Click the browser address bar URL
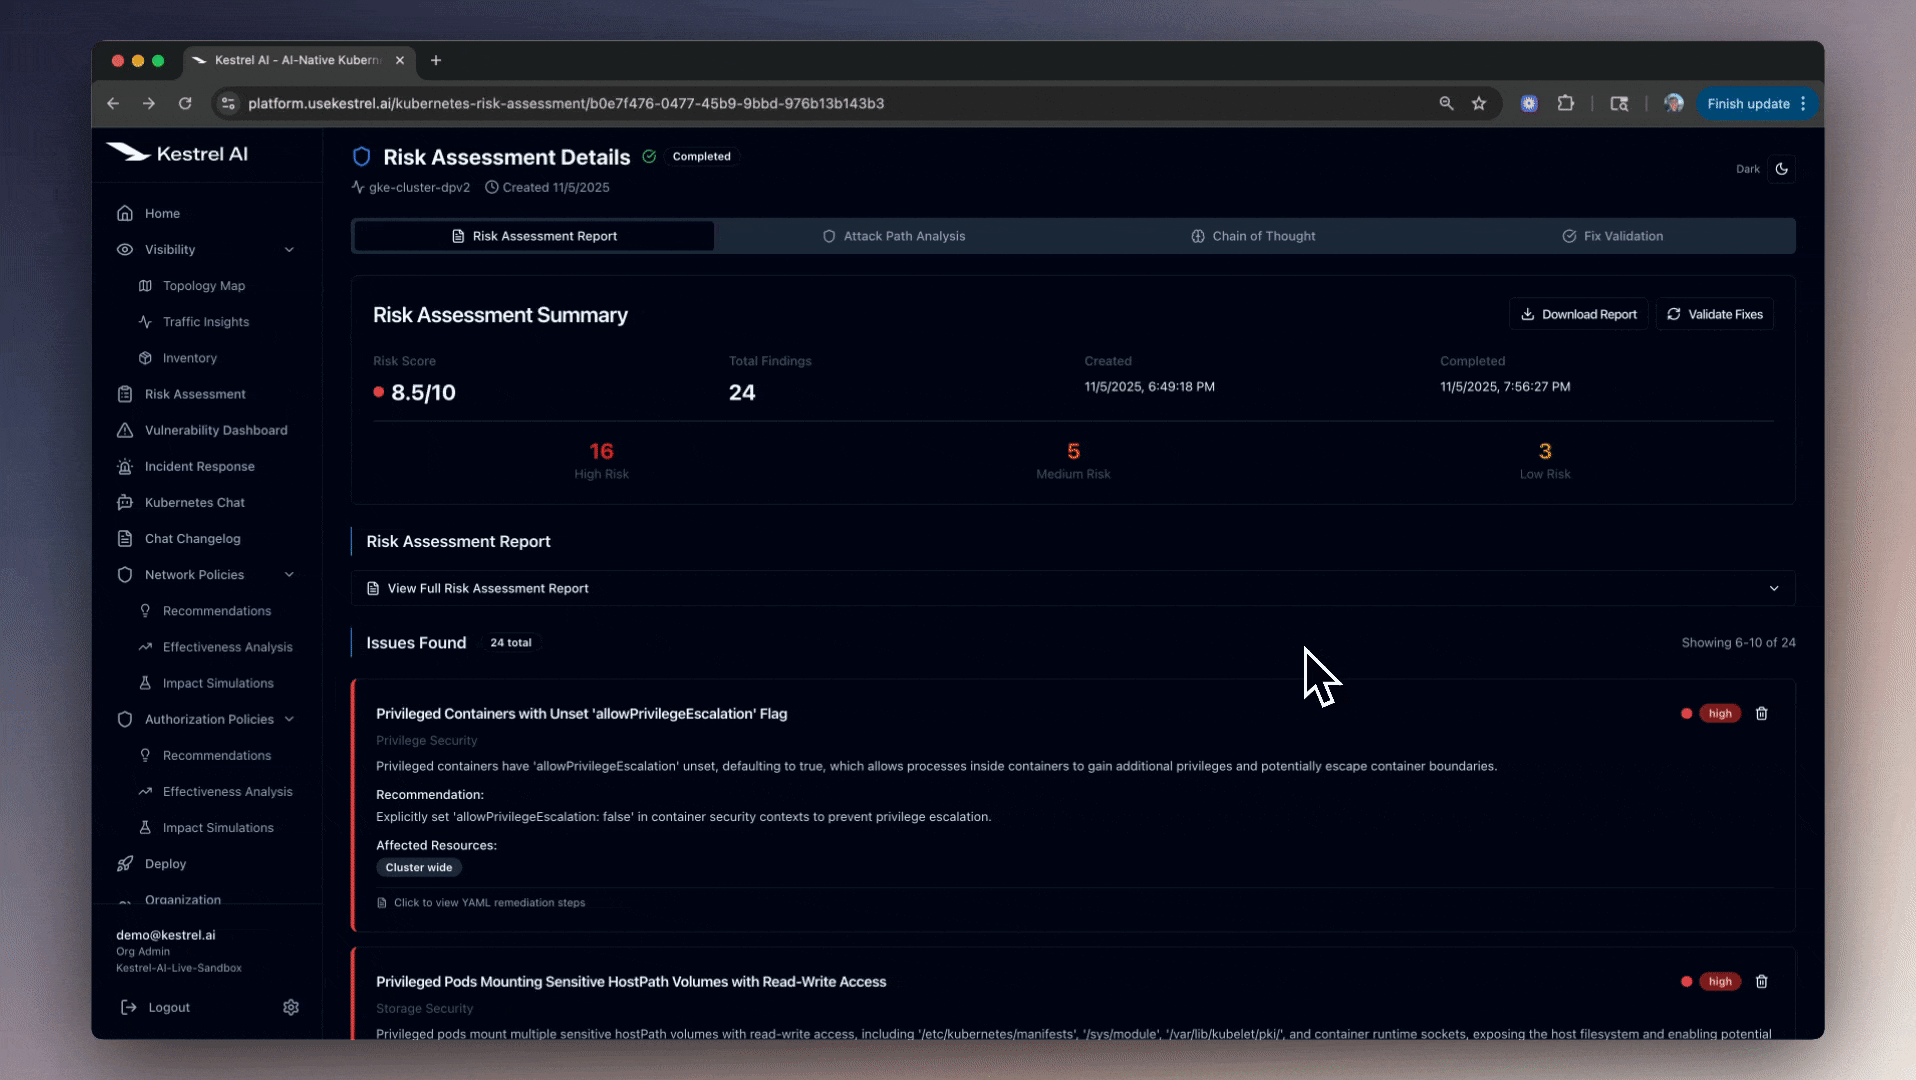Screen dimensions: 1916x1080 coord(565,104)
